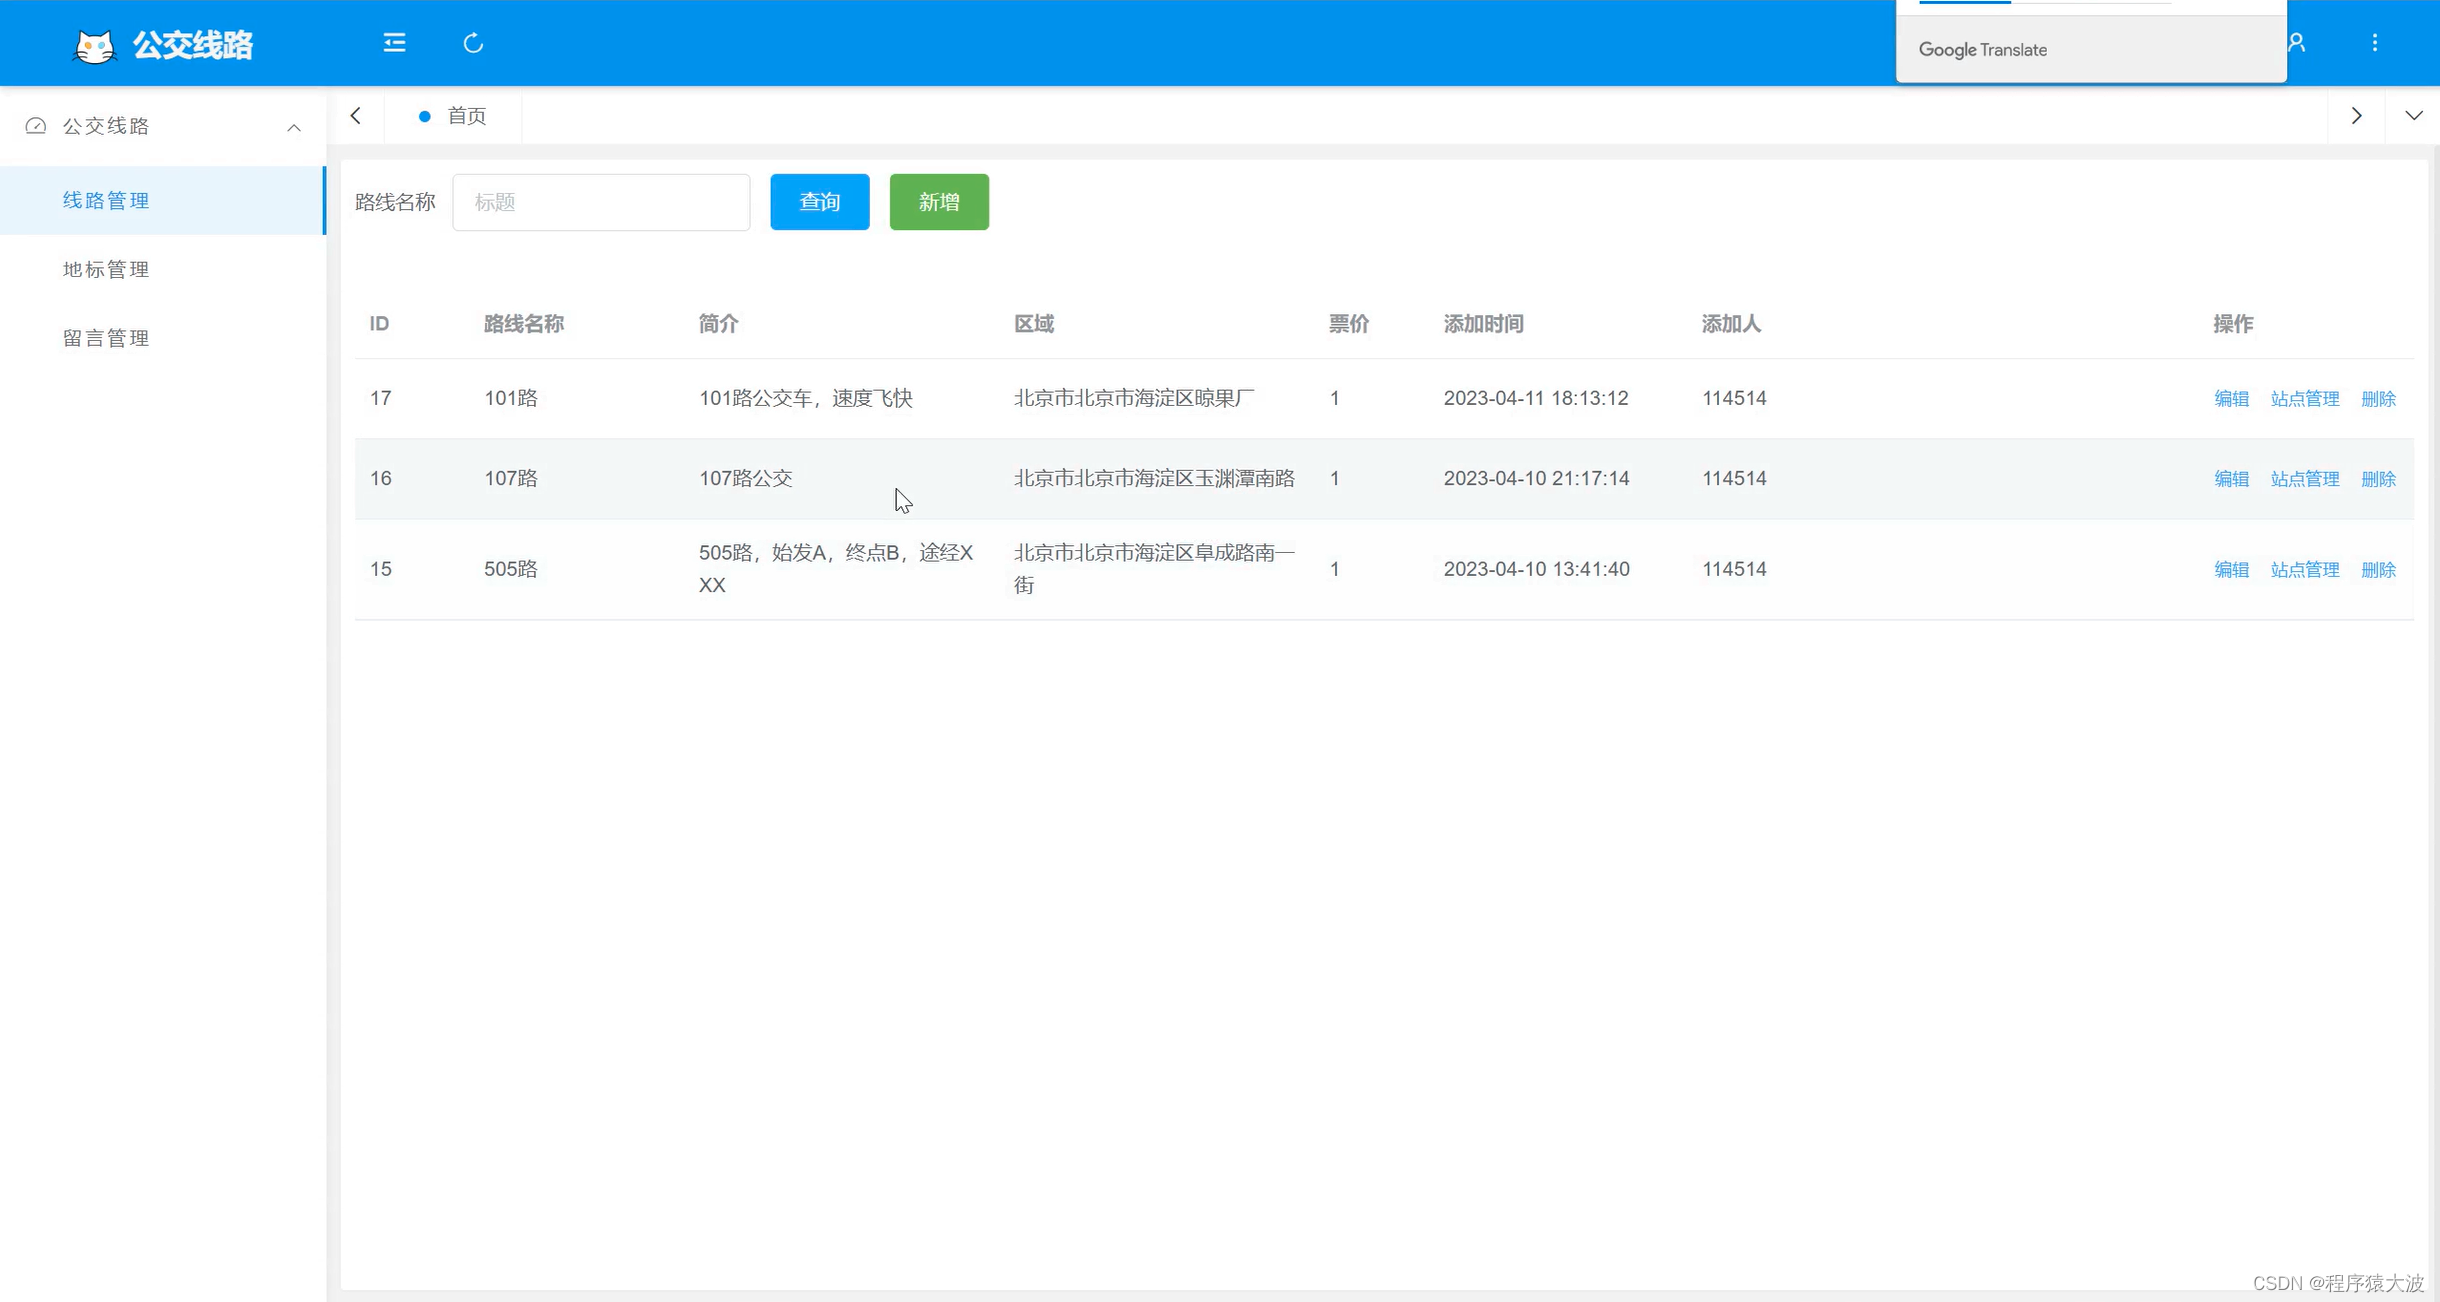Screen dimensions: 2440x1302
Task: Click the blue 查询 button
Action: tap(819, 202)
